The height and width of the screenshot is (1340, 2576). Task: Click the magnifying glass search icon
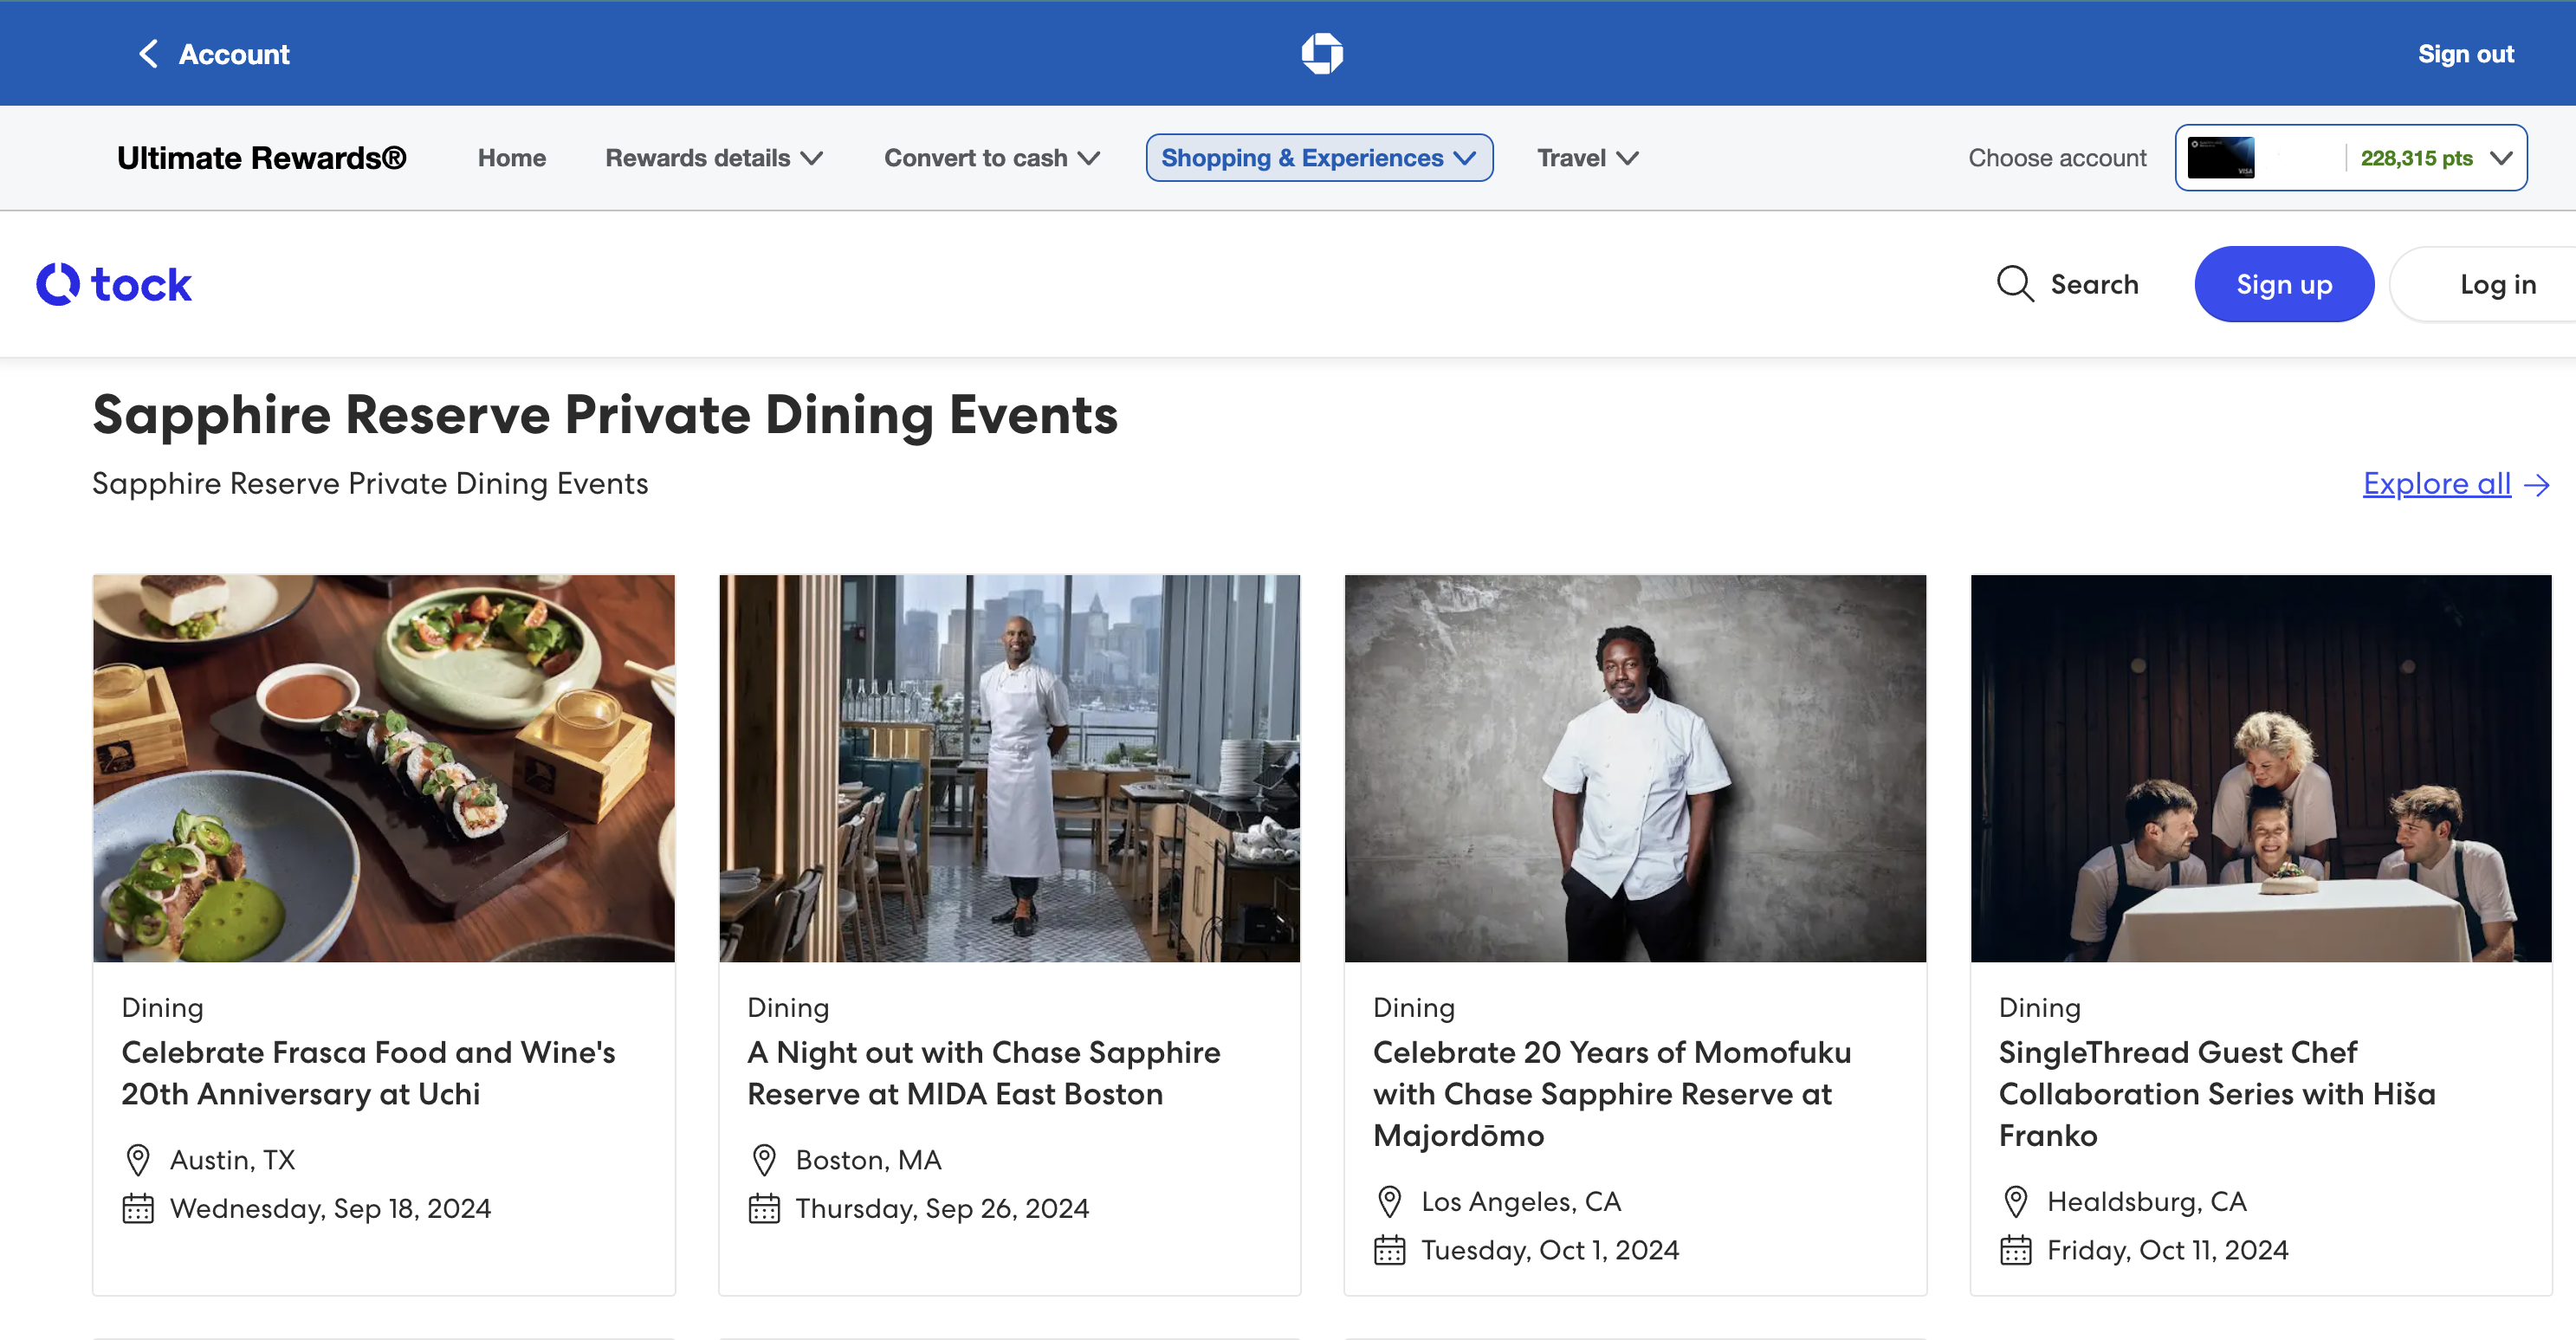[2014, 284]
